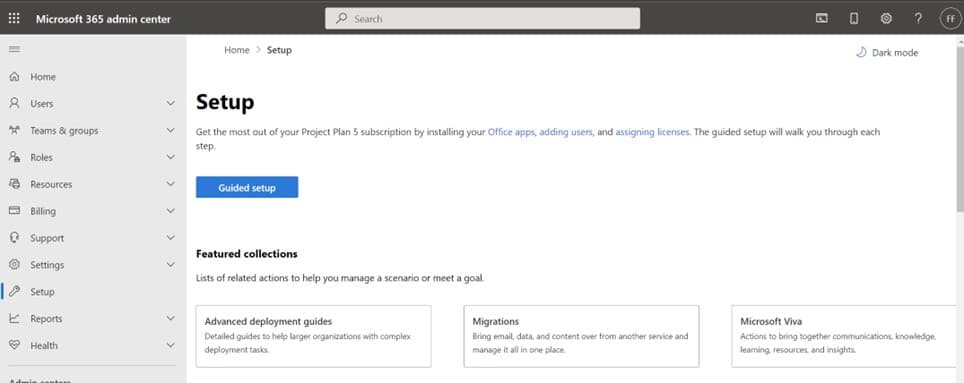Click the Home house icon in sidebar
Image resolution: width=964 pixels, height=383 pixels.
point(15,77)
